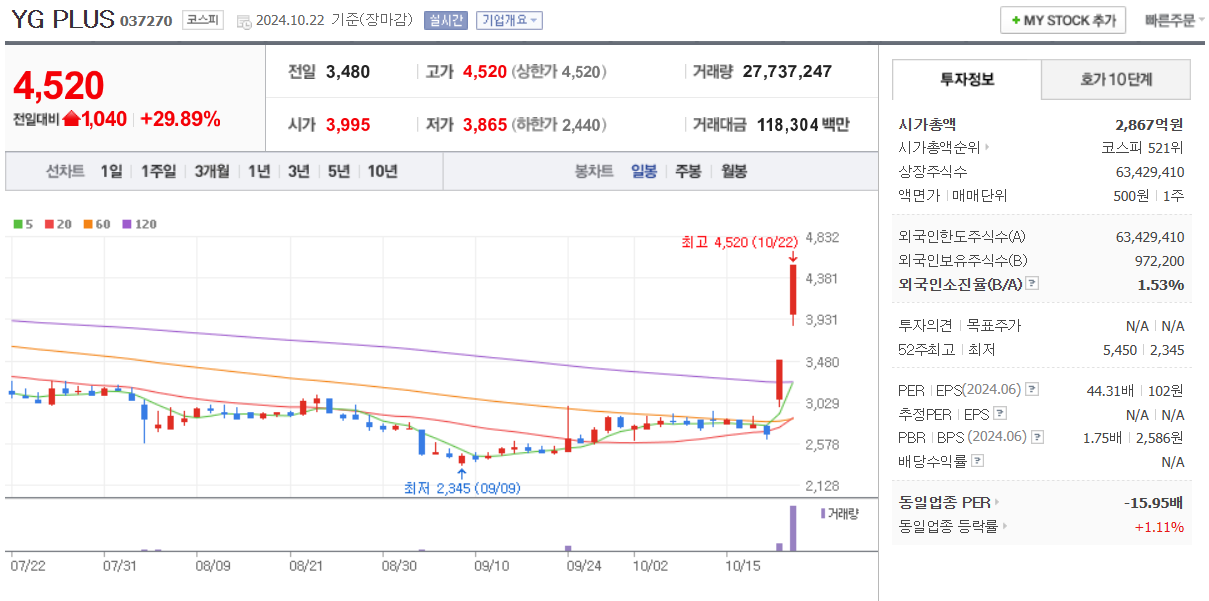
Task: Click the 최저 2,345 (09/09) chart marker
Action: click(462, 488)
